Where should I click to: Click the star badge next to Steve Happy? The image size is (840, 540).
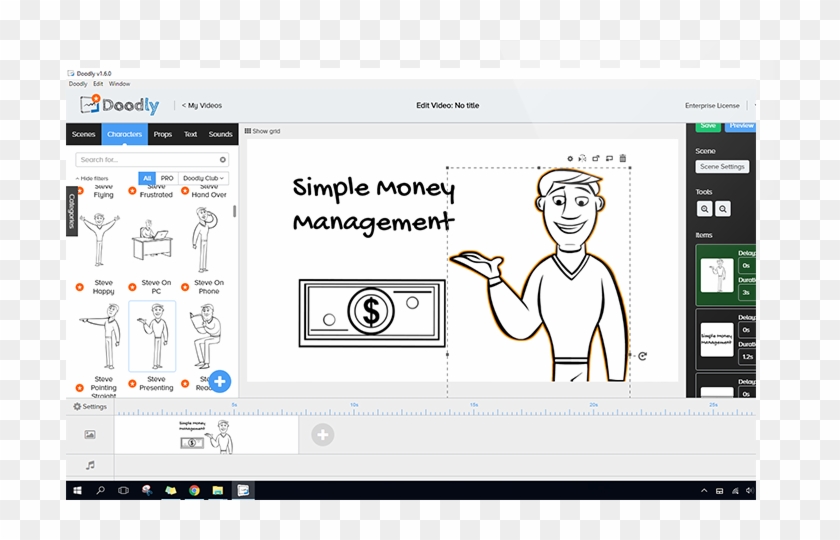pos(79,287)
